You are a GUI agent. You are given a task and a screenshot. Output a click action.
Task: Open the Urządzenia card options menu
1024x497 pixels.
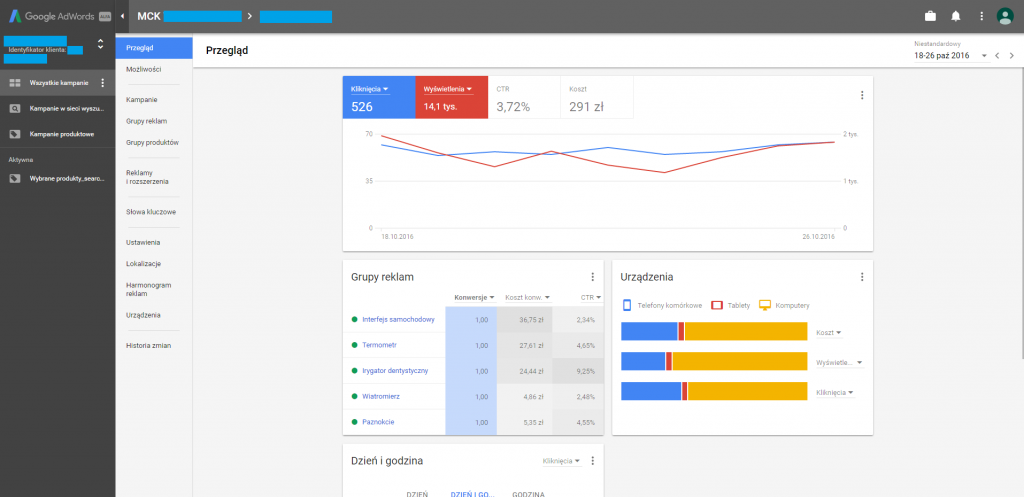point(861,277)
